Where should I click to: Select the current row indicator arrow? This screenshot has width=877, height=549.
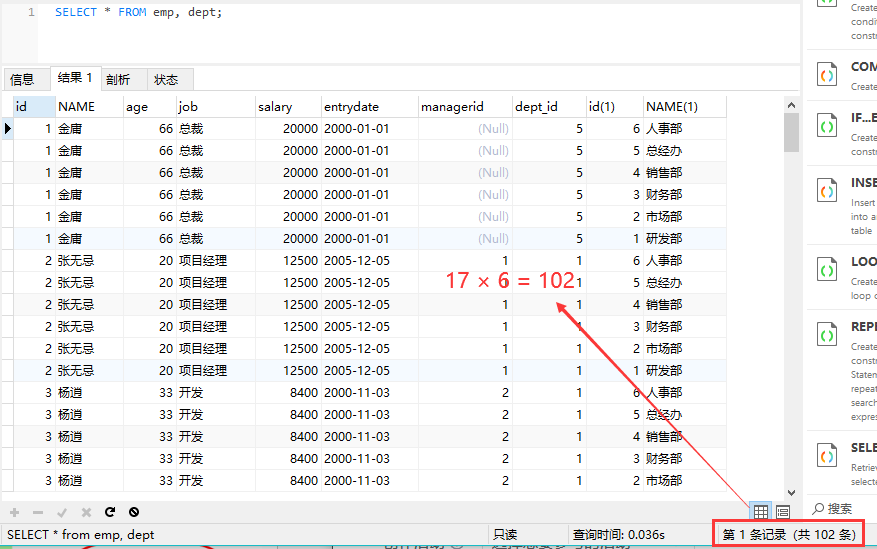click(x=8, y=129)
